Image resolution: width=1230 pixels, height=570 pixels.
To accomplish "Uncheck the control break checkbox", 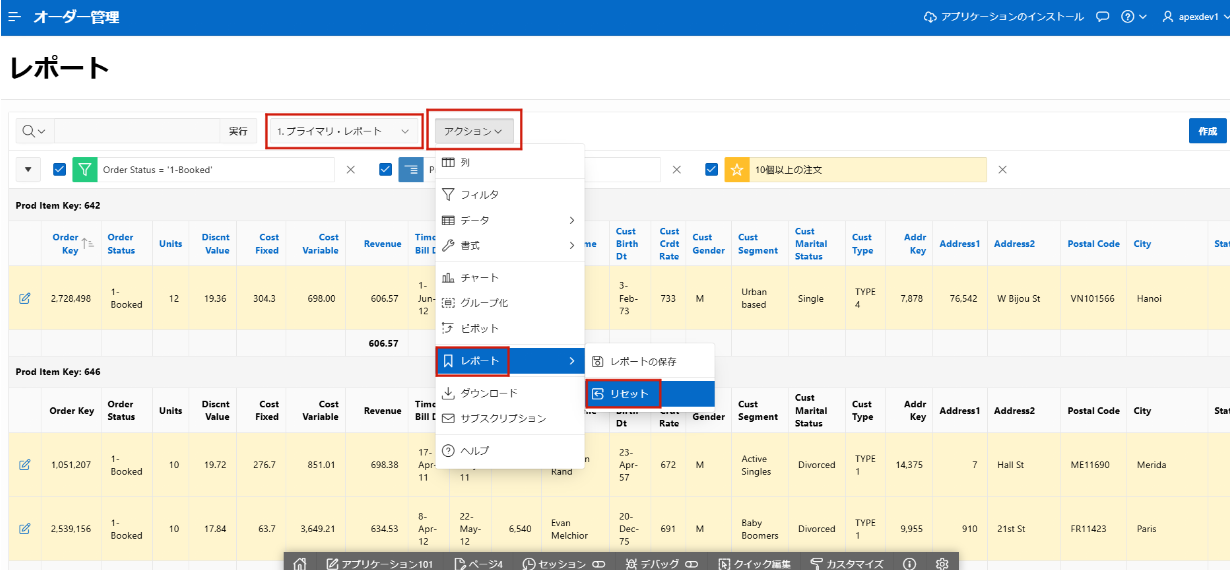I will (x=386, y=169).
